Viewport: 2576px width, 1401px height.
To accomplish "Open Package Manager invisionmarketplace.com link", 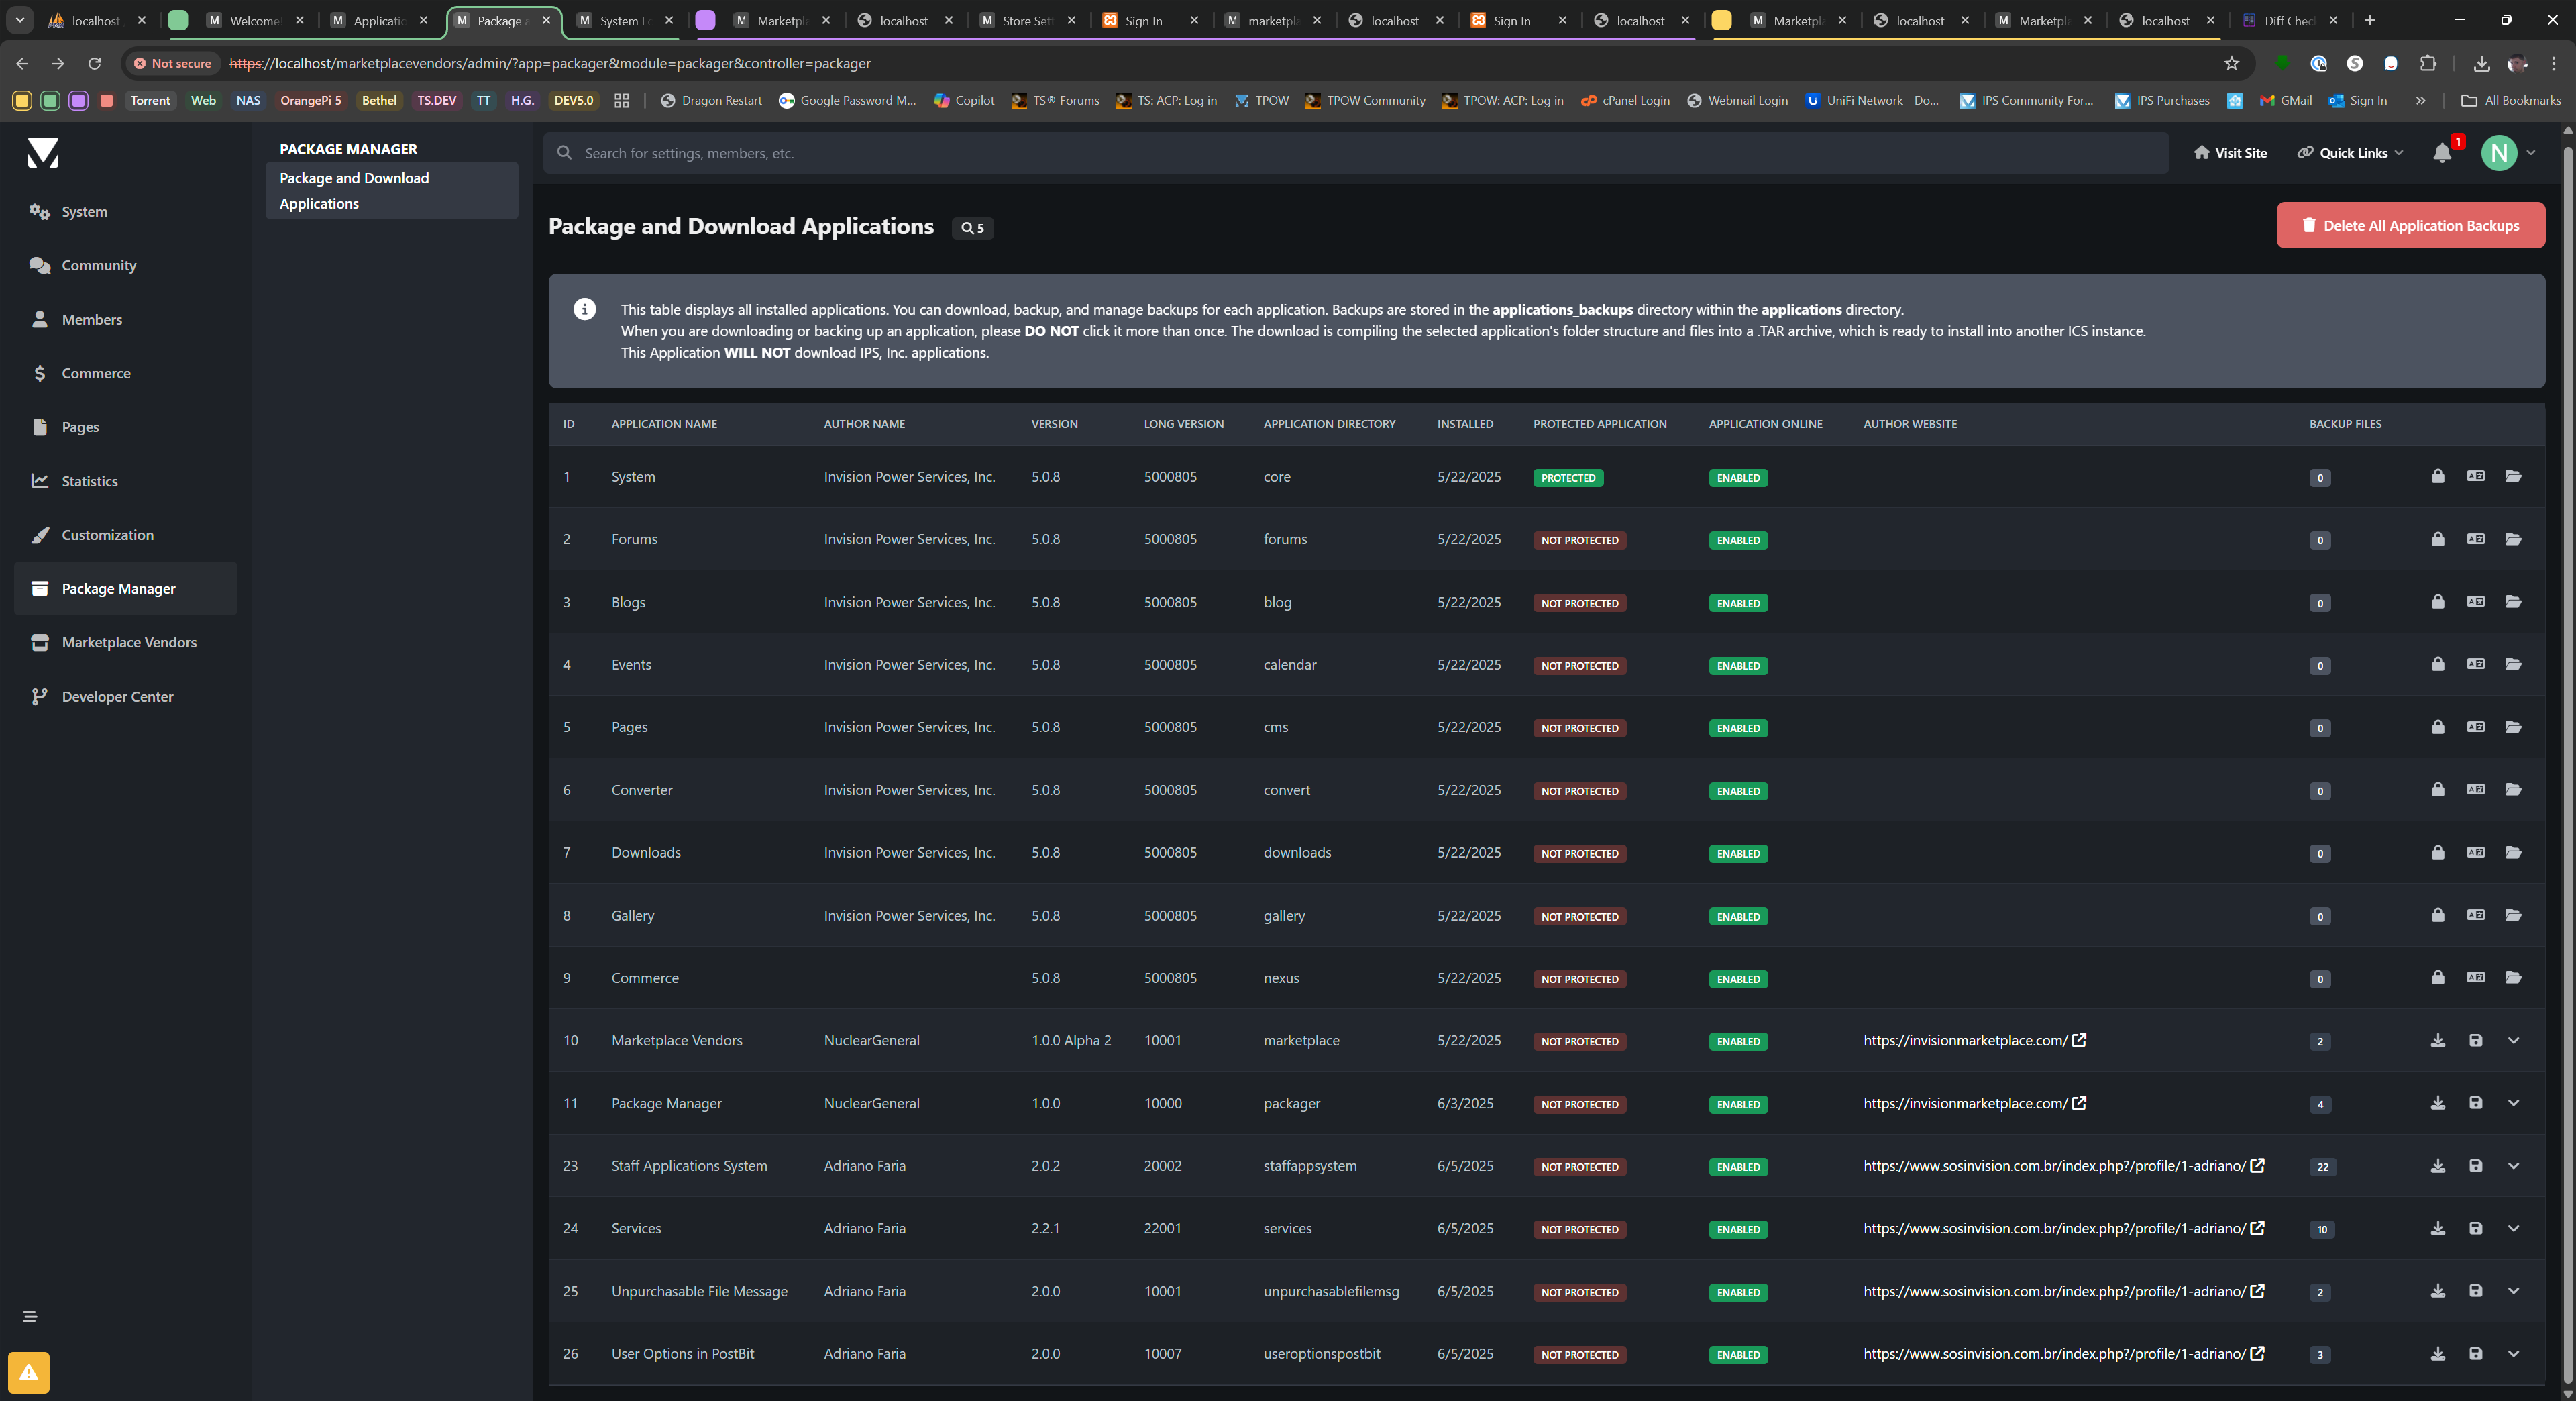I will (1974, 1103).
